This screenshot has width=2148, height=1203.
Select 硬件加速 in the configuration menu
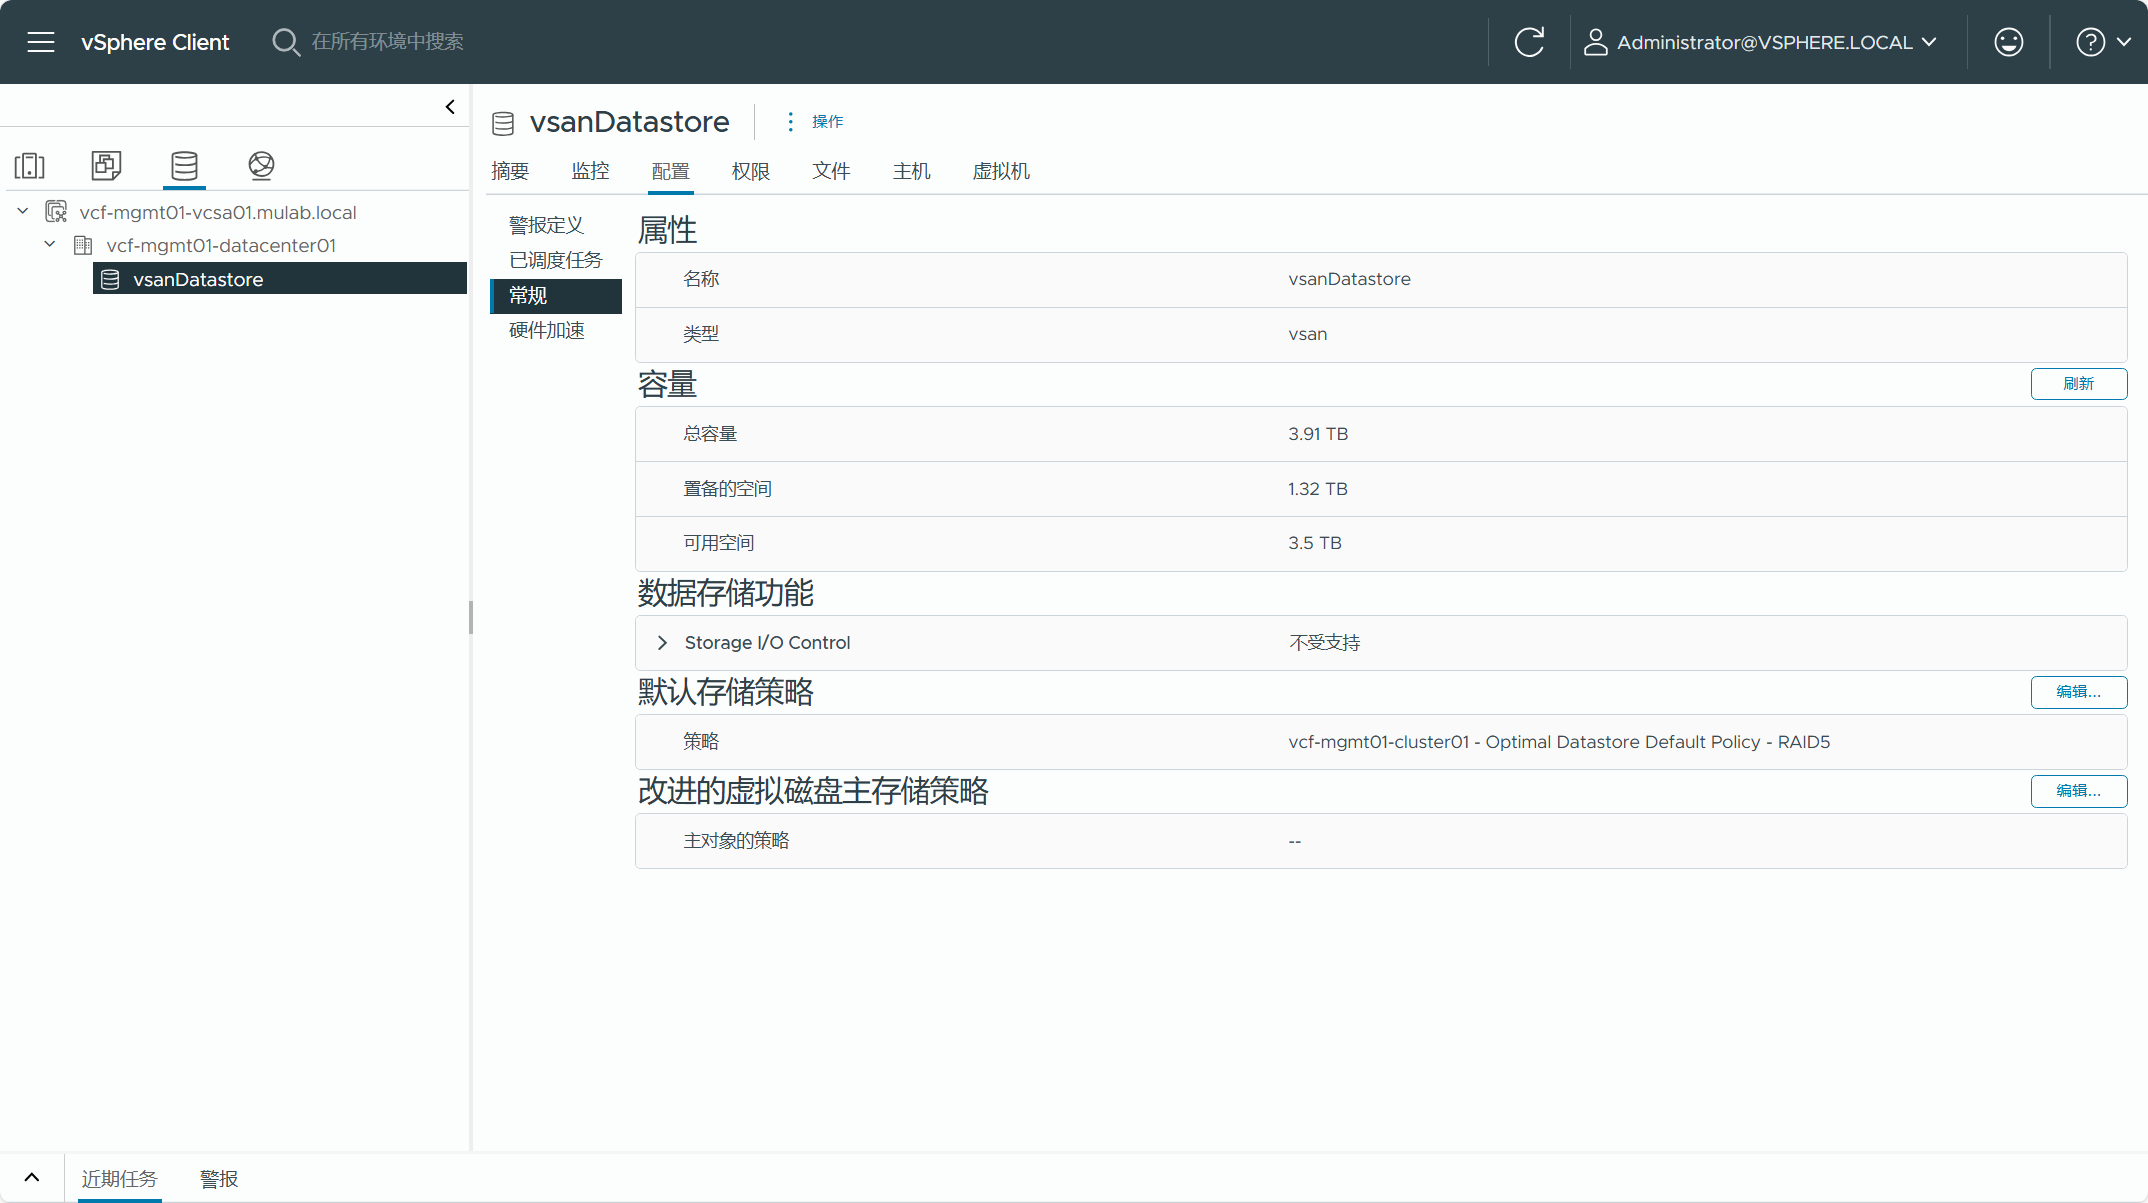[x=547, y=330]
